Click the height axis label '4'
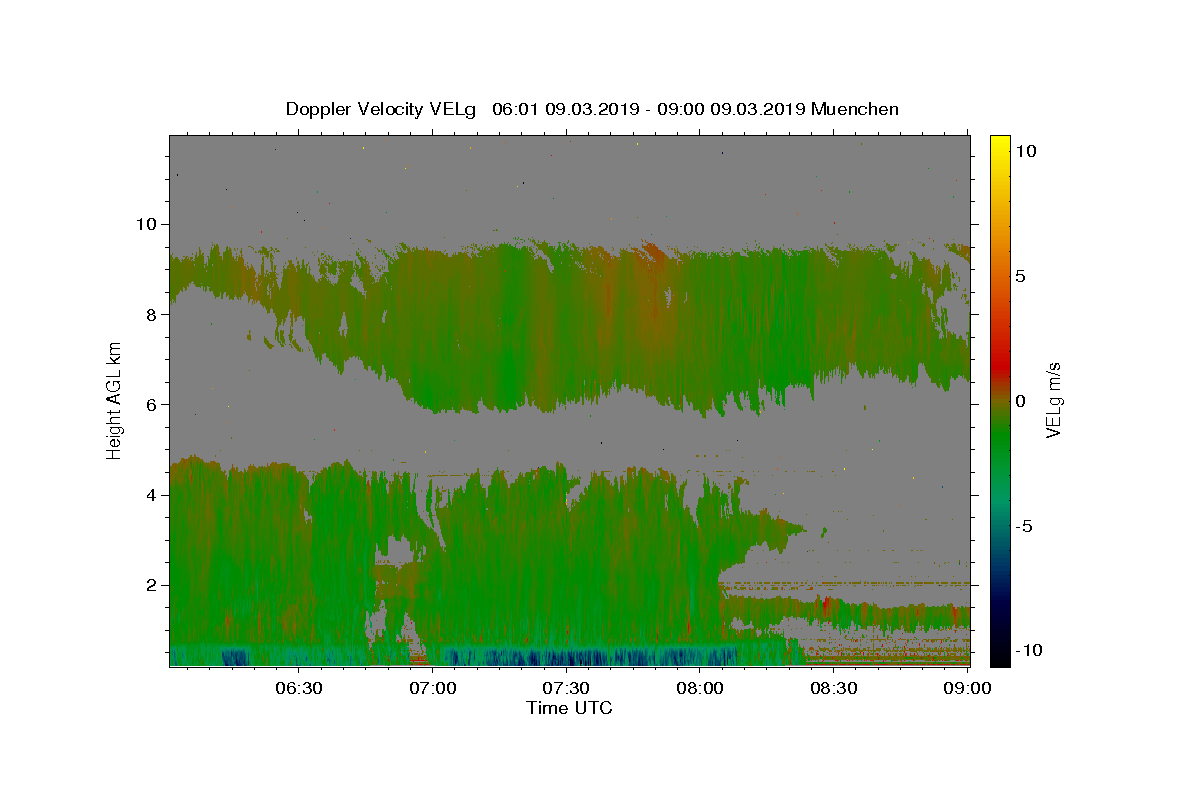The height and width of the screenshot is (800, 1200). [154, 495]
